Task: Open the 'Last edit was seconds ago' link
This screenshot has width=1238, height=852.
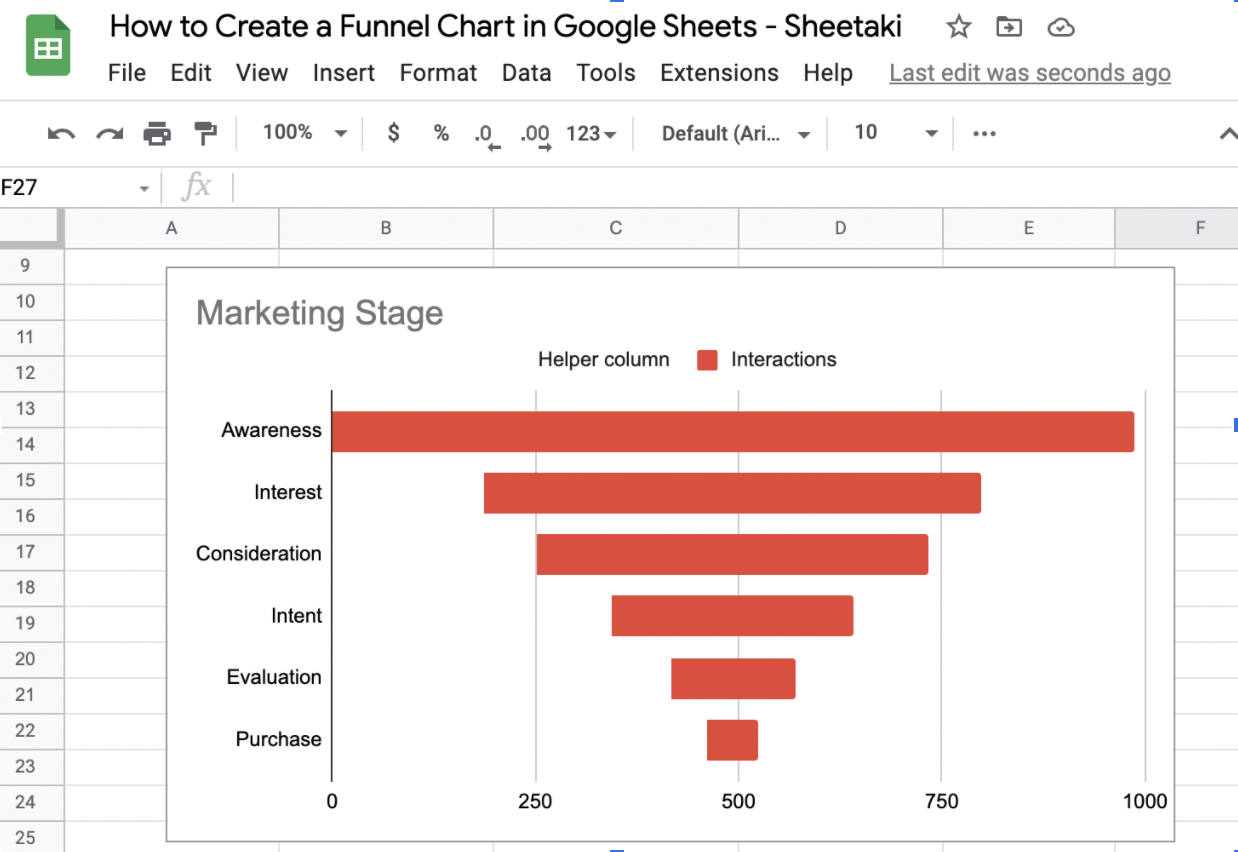Action: point(1029,73)
